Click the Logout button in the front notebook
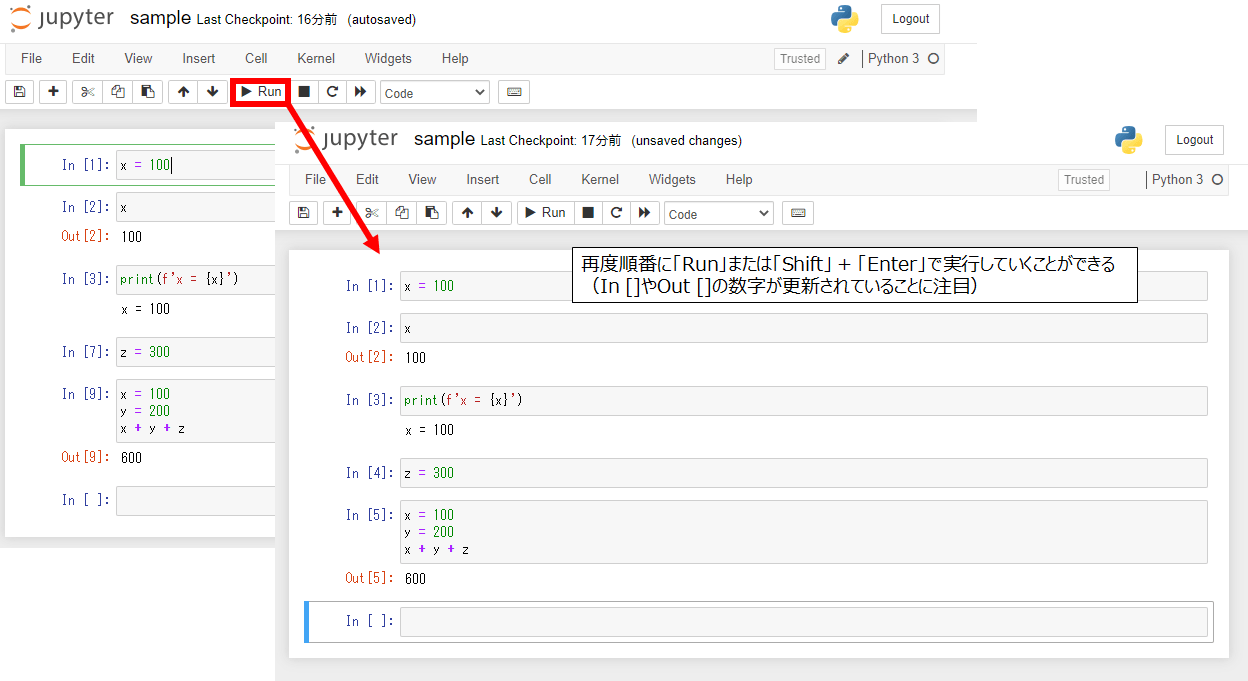 pyautogui.click(x=1194, y=140)
